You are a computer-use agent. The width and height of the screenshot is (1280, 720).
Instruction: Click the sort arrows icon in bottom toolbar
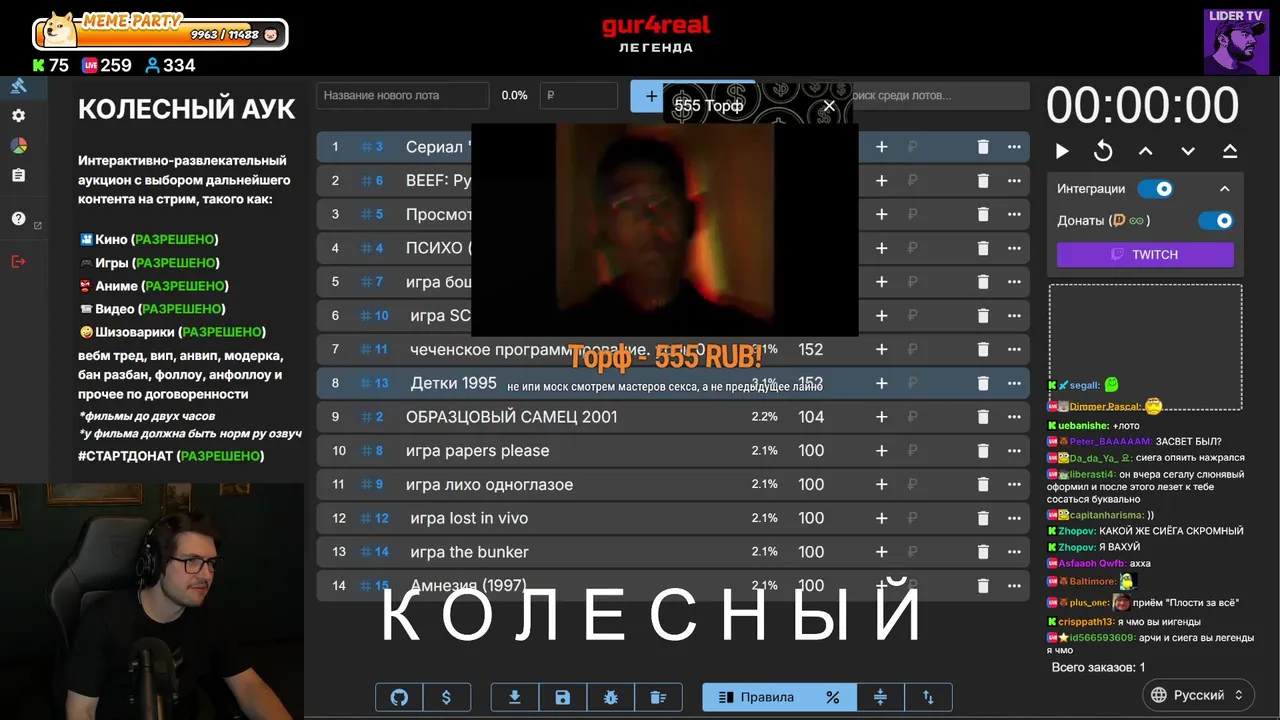[928, 697]
